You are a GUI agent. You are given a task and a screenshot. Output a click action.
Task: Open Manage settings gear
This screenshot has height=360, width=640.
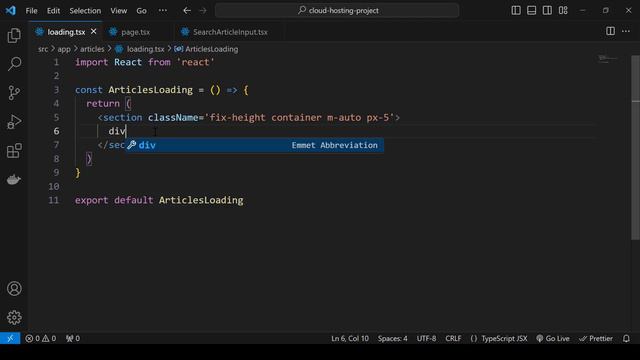pyautogui.click(x=14, y=317)
